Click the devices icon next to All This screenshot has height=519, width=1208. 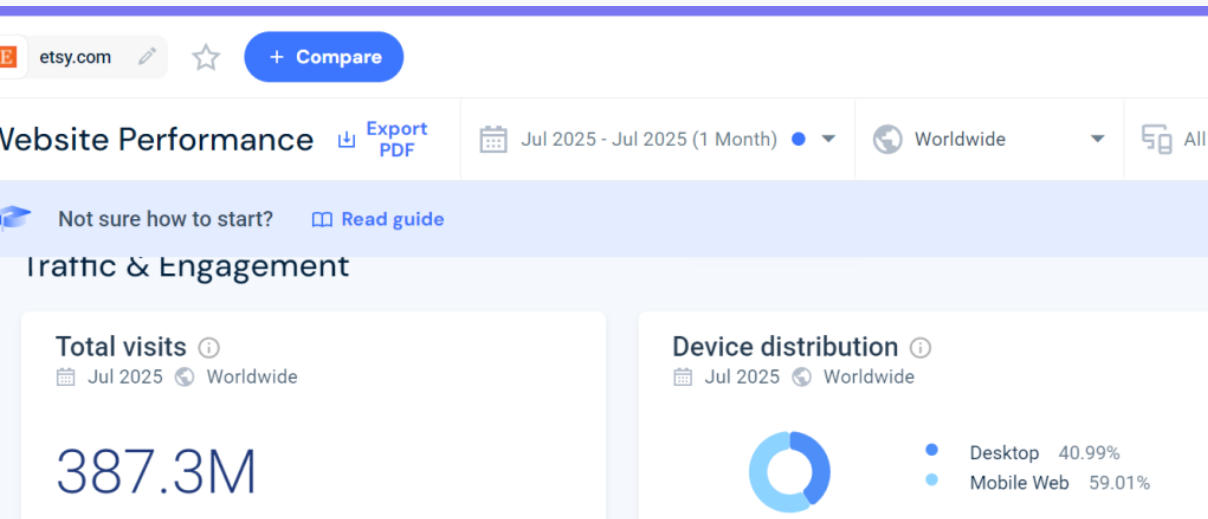pos(1157,140)
